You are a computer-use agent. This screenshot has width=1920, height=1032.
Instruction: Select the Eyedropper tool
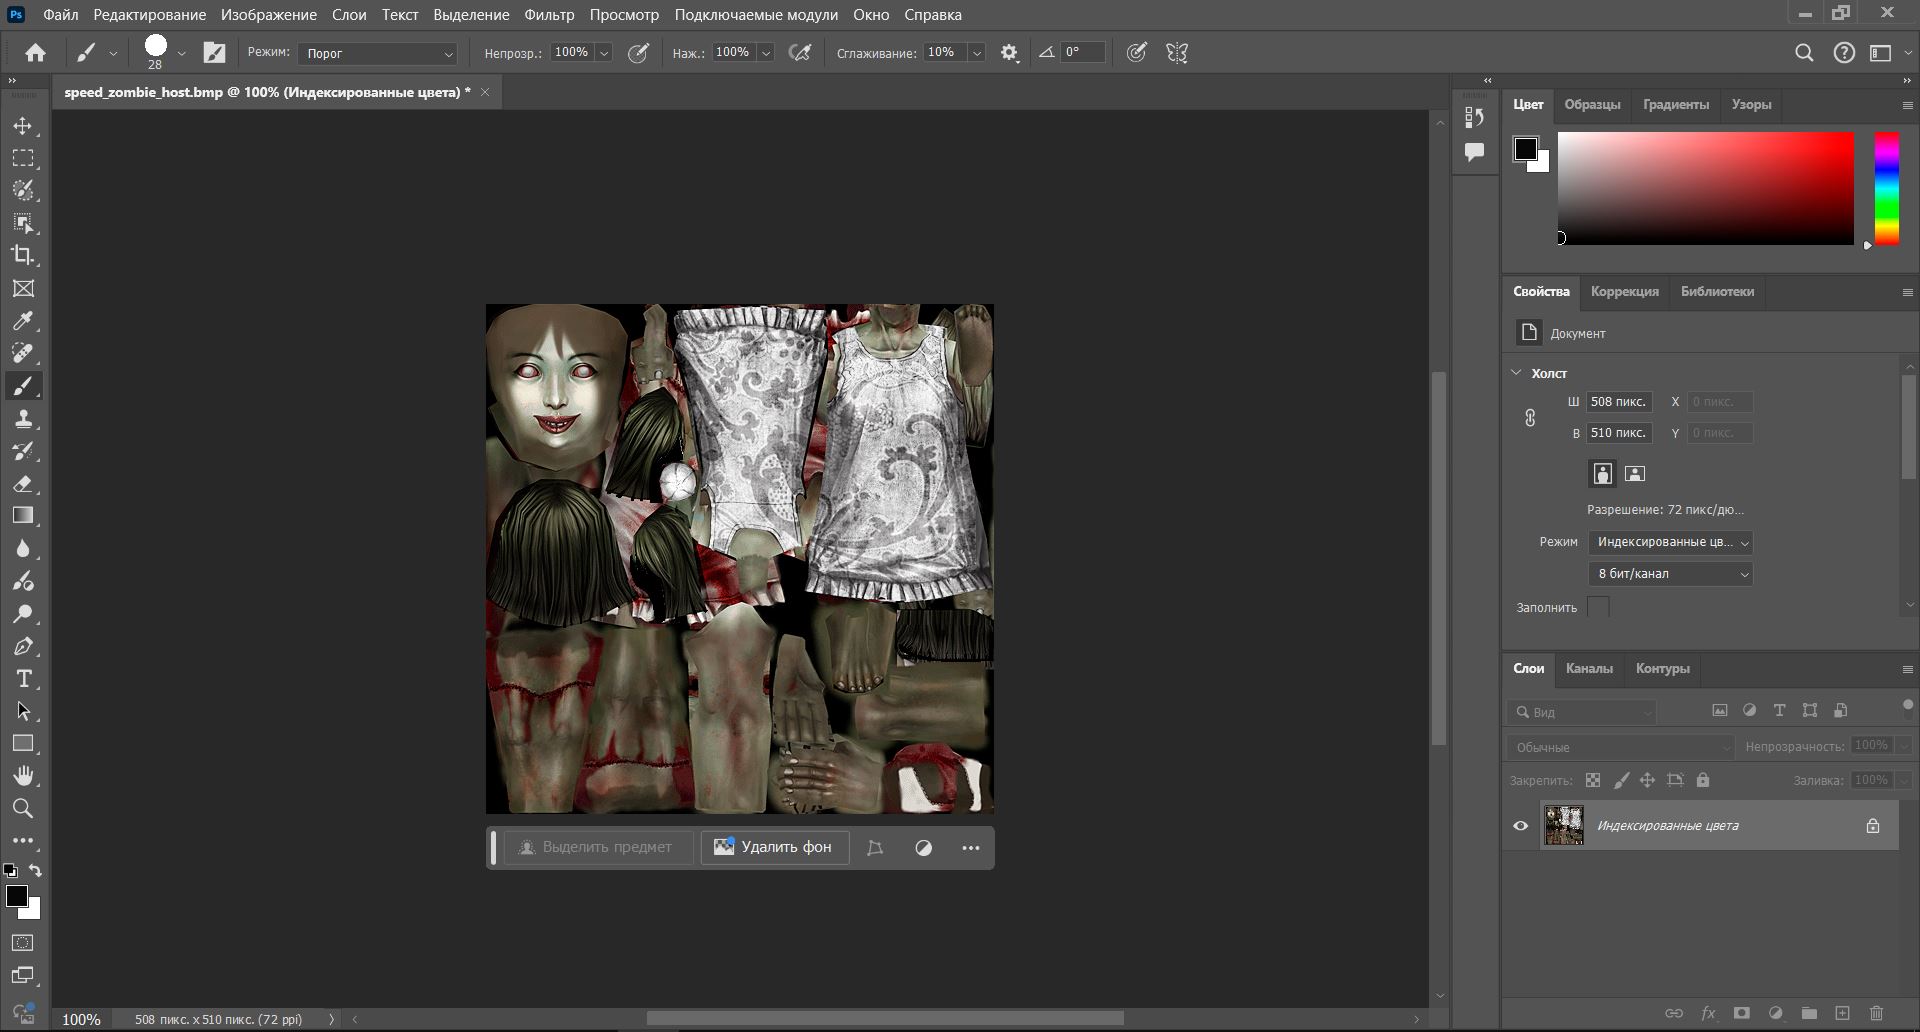point(23,321)
